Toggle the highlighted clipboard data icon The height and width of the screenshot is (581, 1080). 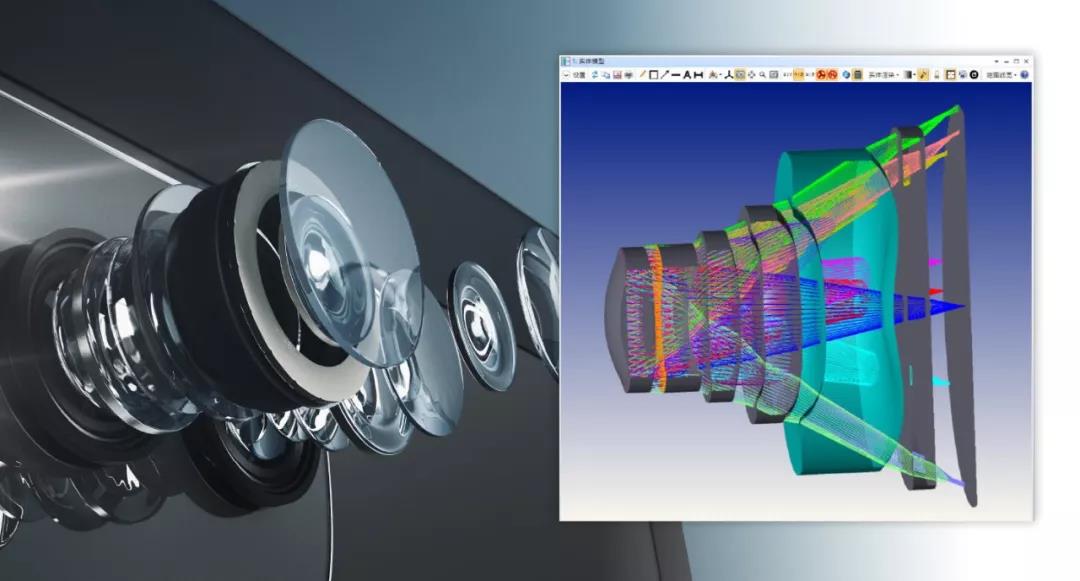point(858,74)
